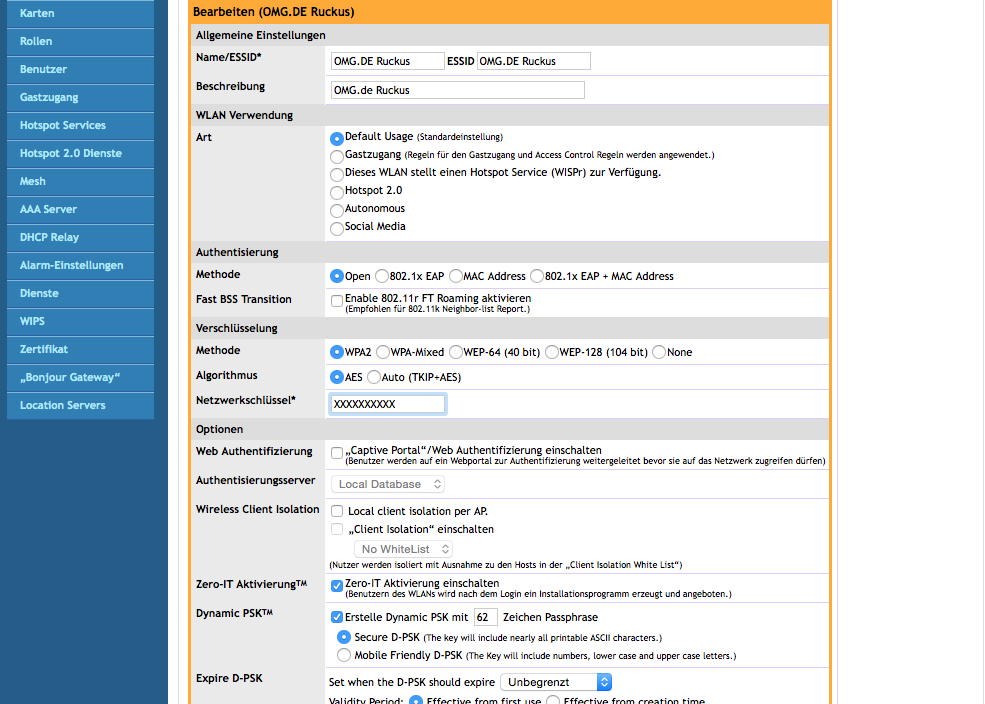This screenshot has width=985, height=704.
Task: Go to Hotspot Services in sidebar
Action: [x=80, y=126]
